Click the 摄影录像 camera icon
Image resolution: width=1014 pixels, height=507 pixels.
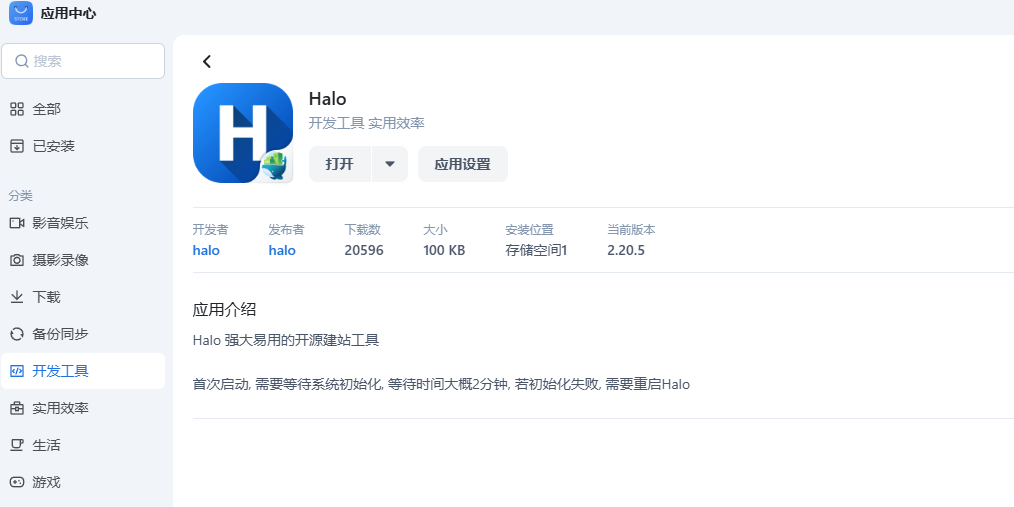(x=17, y=260)
